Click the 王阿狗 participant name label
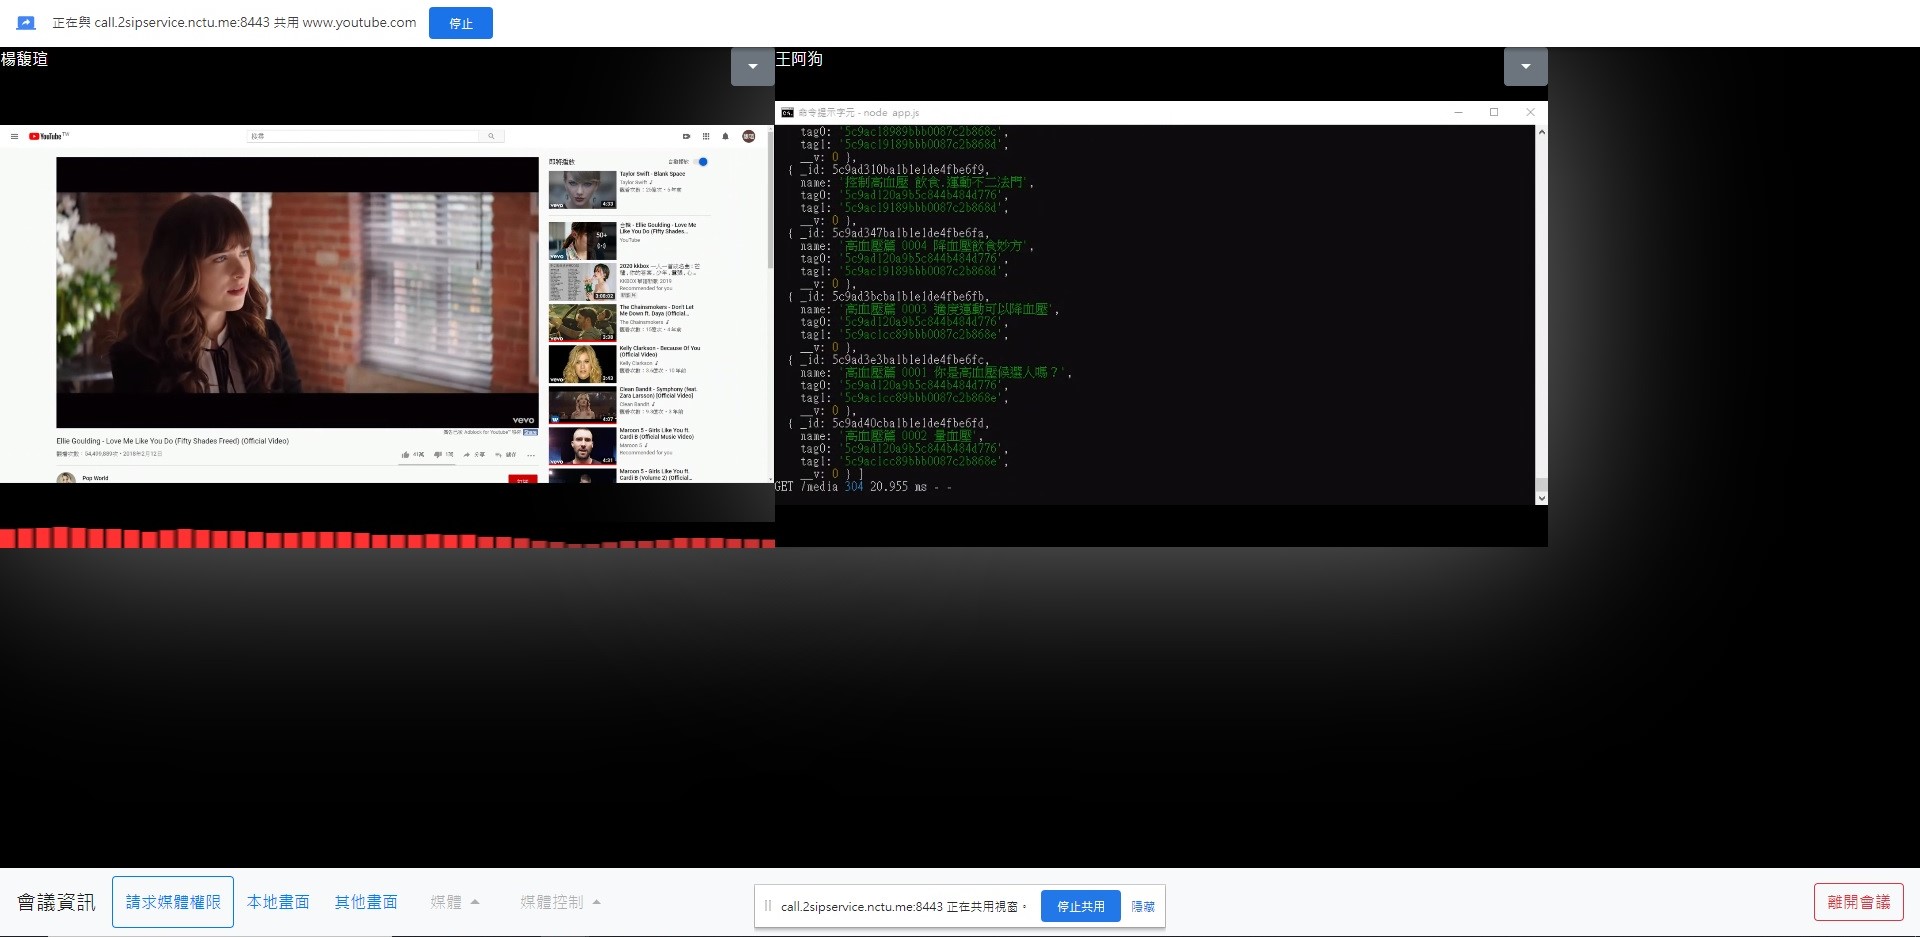The height and width of the screenshot is (937, 1920). (799, 59)
